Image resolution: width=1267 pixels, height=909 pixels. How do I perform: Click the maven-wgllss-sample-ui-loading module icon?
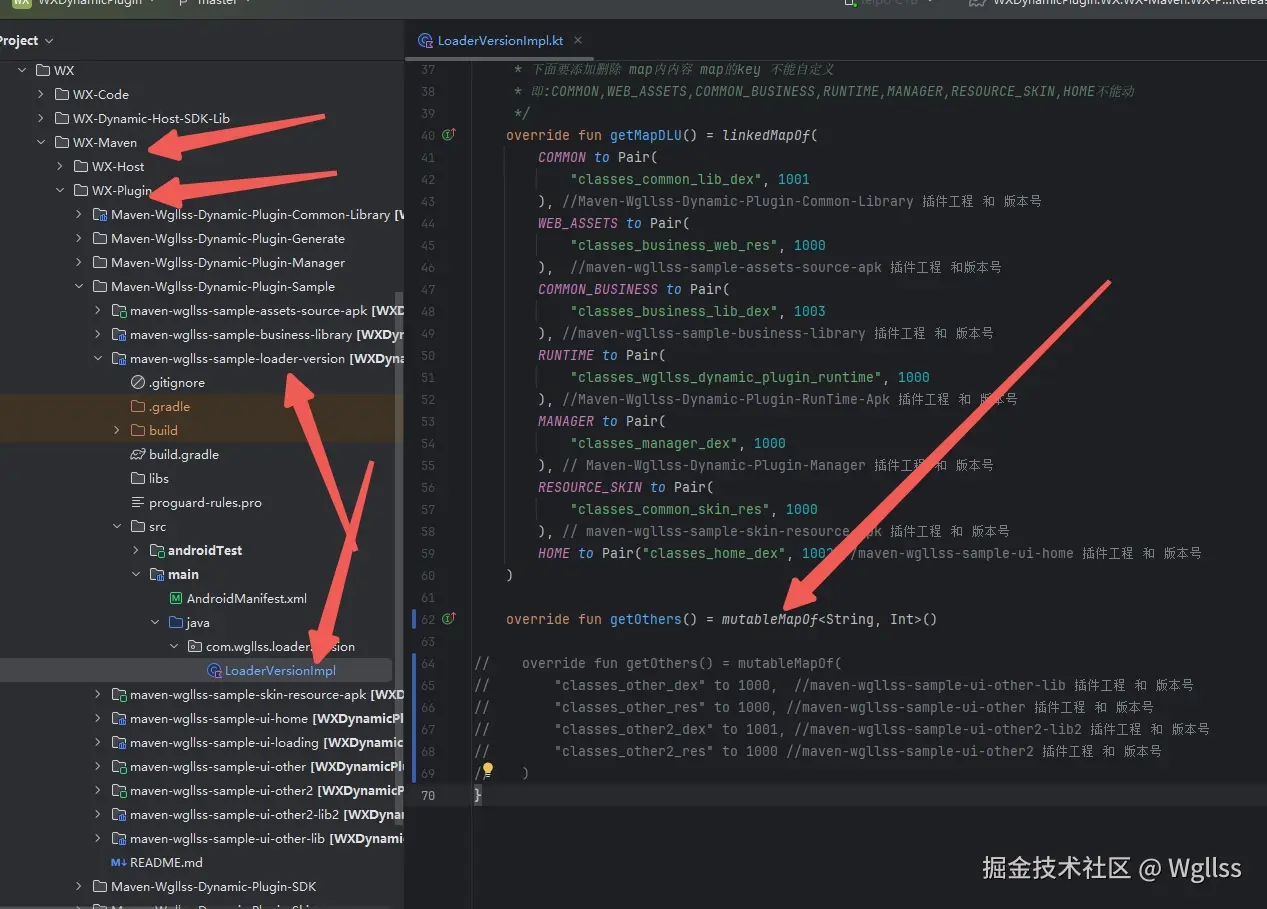(x=119, y=743)
